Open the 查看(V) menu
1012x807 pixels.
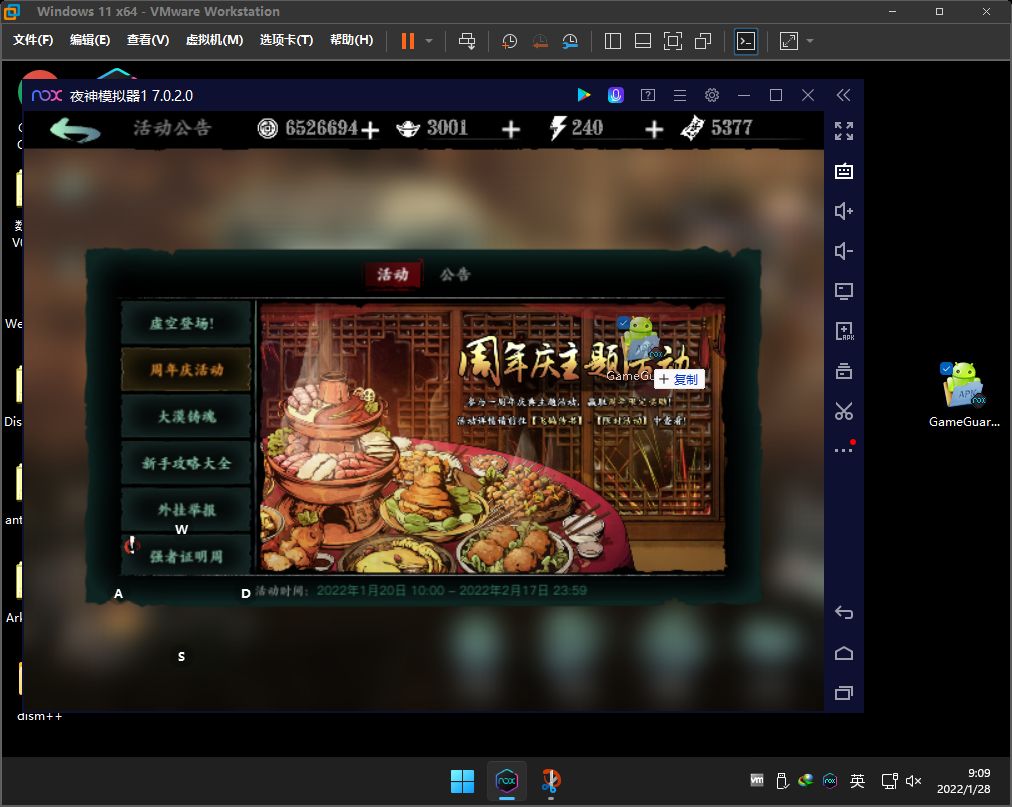[148, 40]
